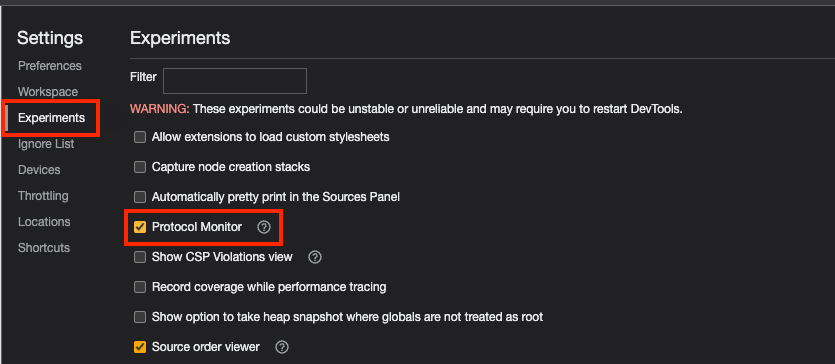
Task: Go to the Ignore List tab
Action: pos(46,144)
